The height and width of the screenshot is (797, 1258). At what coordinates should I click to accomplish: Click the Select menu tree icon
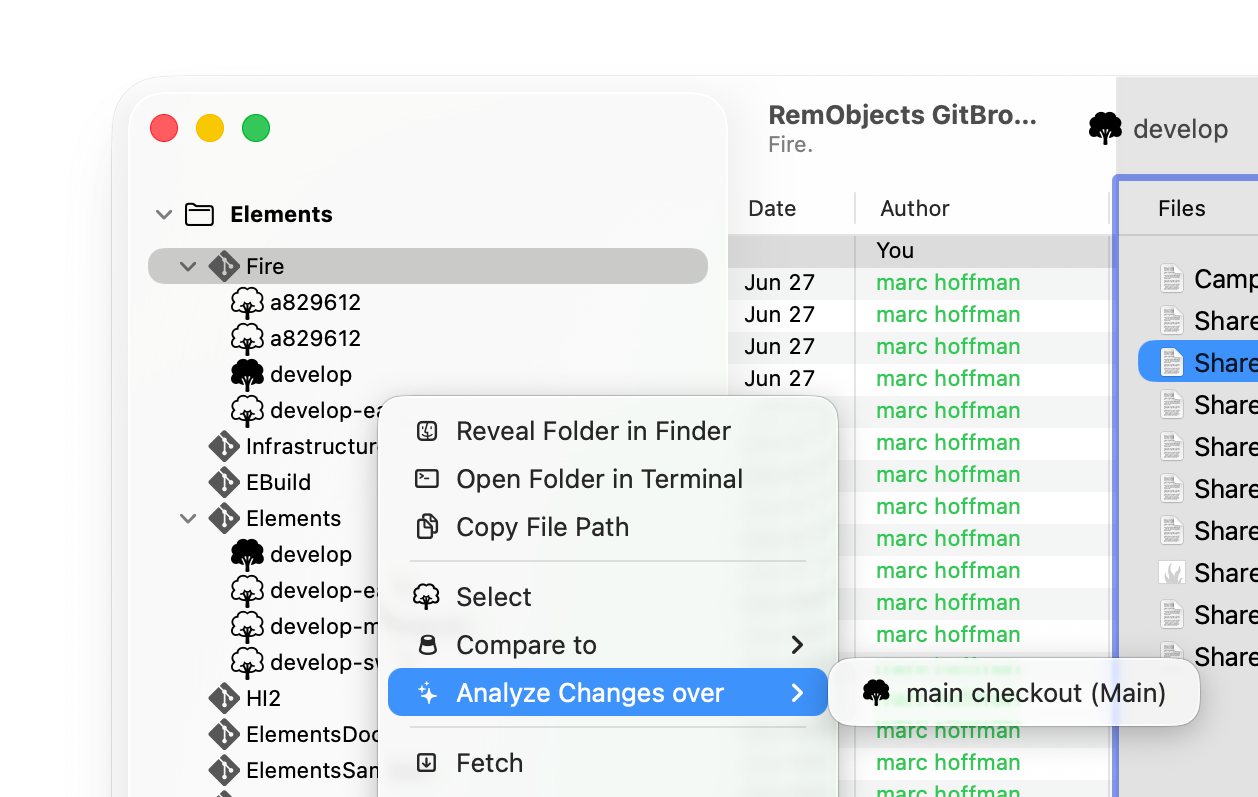tap(427, 597)
